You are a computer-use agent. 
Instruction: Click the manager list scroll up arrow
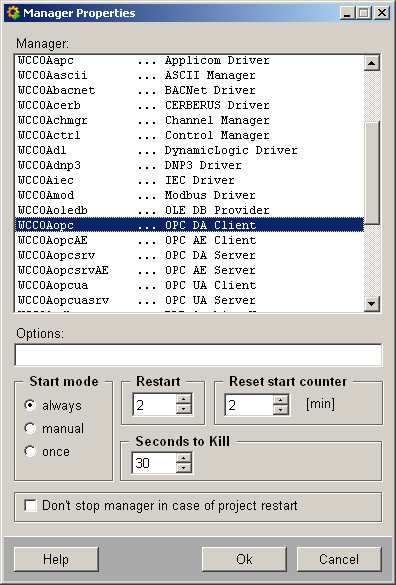pos(371,63)
